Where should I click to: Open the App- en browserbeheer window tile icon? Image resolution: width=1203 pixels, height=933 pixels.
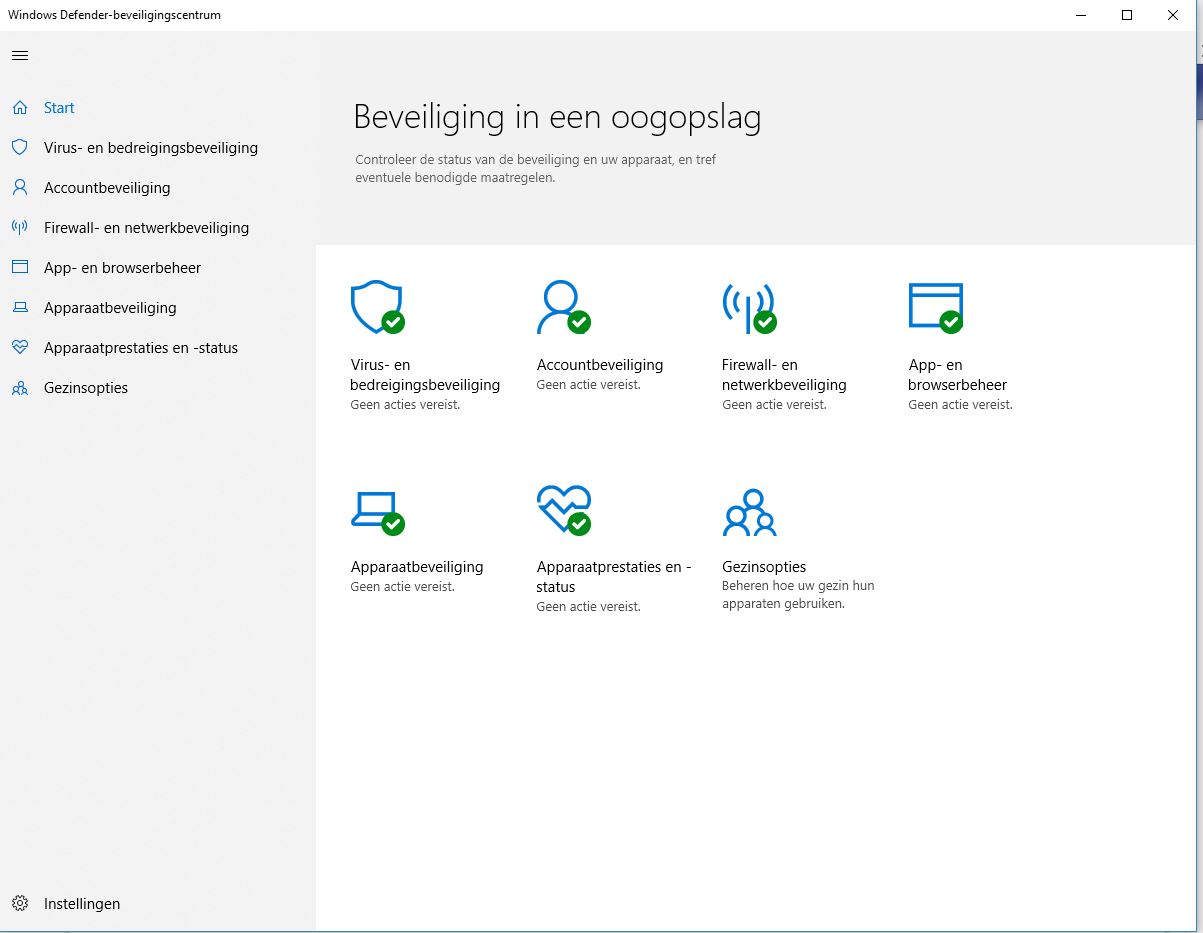(935, 307)
